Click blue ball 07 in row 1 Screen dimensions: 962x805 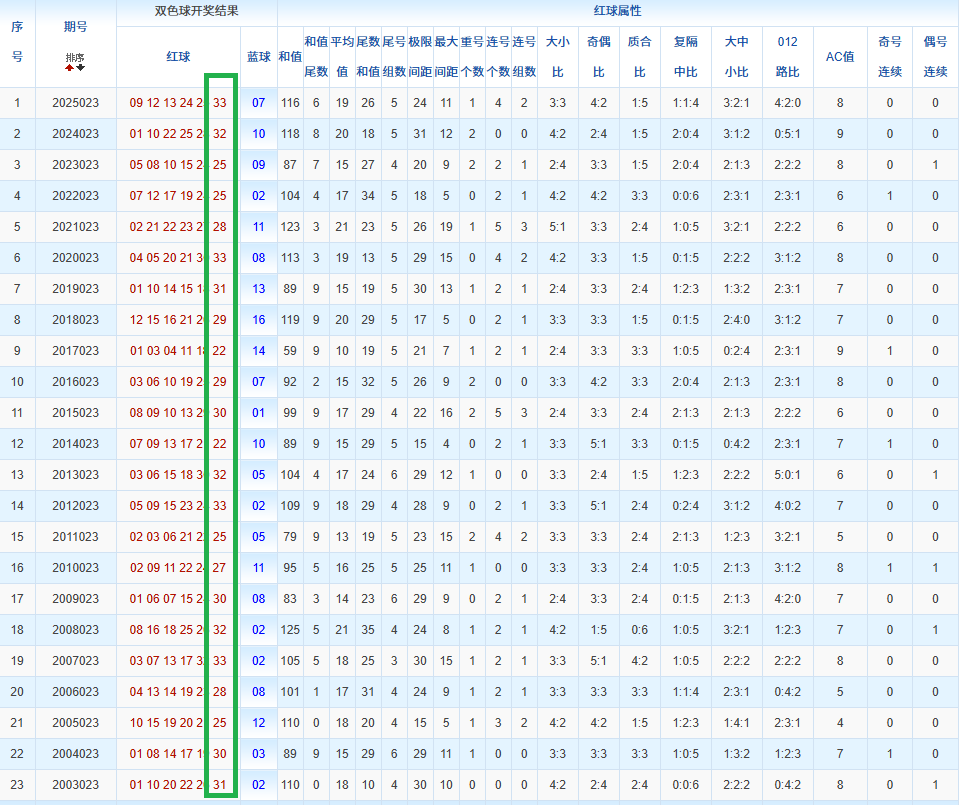[x=258, y=103]
